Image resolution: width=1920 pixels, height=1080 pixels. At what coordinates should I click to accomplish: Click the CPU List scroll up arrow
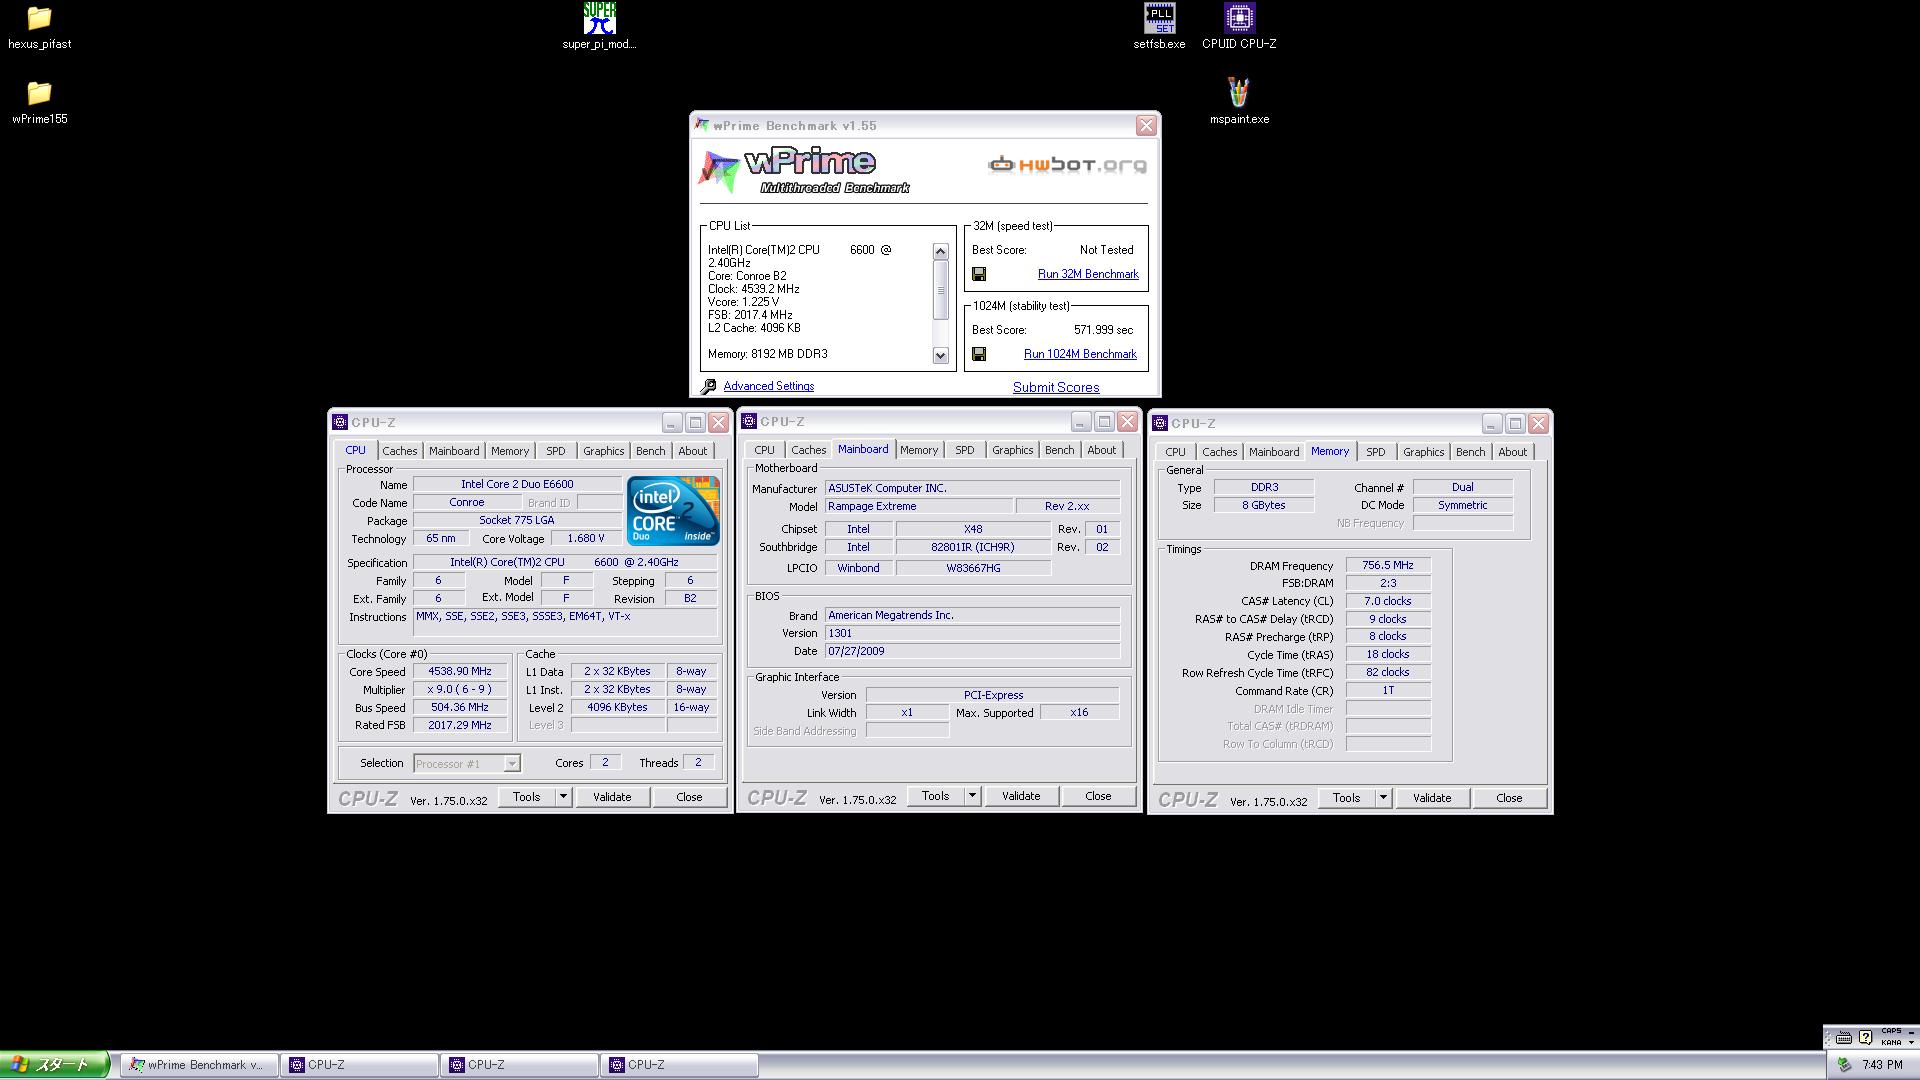click(x=940, y=251)
